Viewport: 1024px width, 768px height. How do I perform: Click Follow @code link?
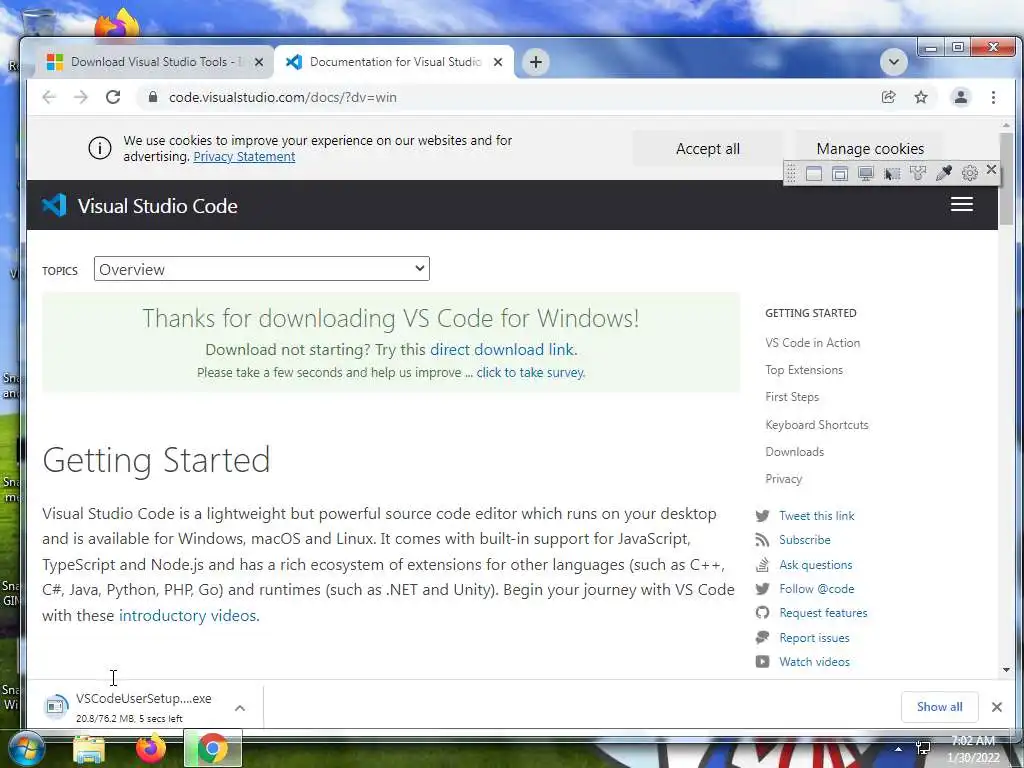point(816,589)
